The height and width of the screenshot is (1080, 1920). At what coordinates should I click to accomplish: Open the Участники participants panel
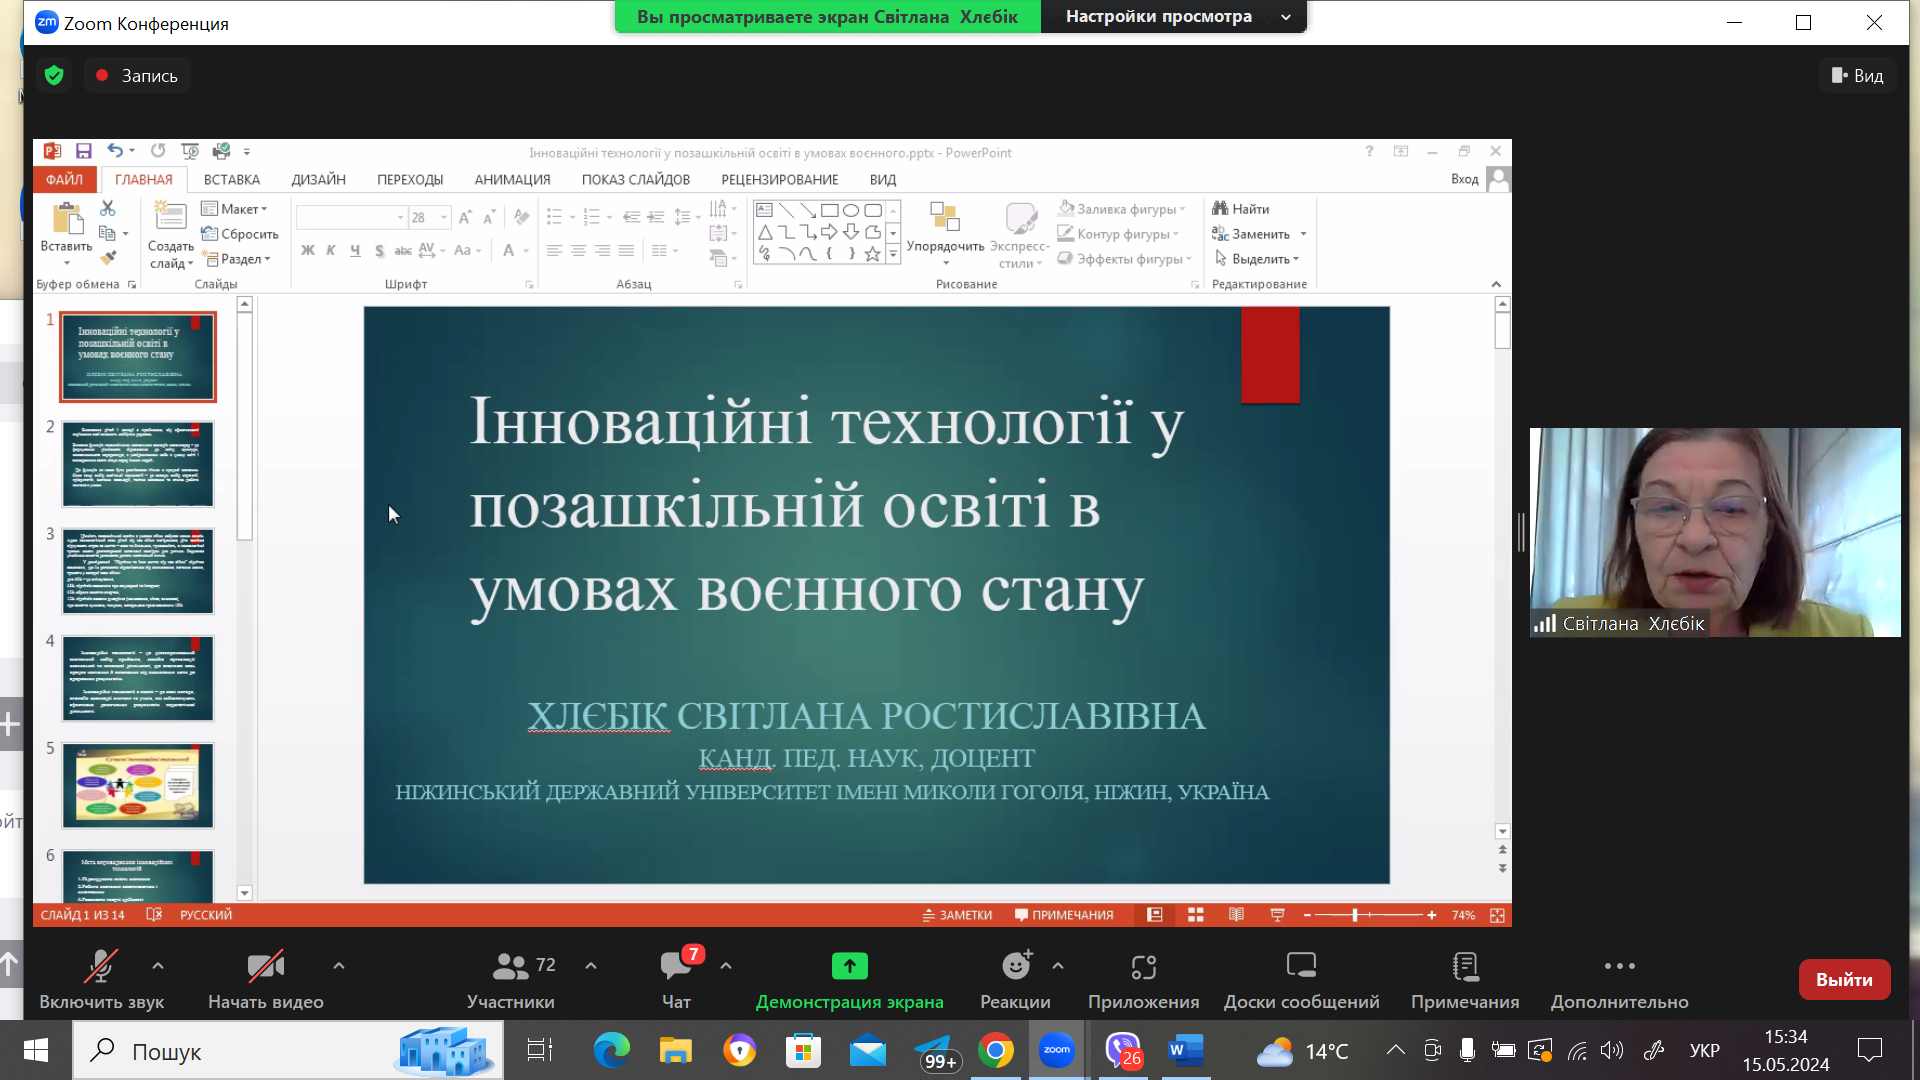point(511,967)
